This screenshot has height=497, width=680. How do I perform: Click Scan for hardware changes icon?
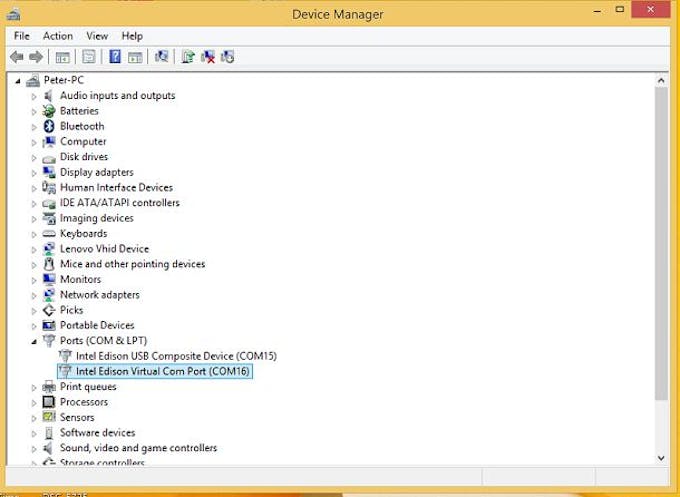coord(161,56)
